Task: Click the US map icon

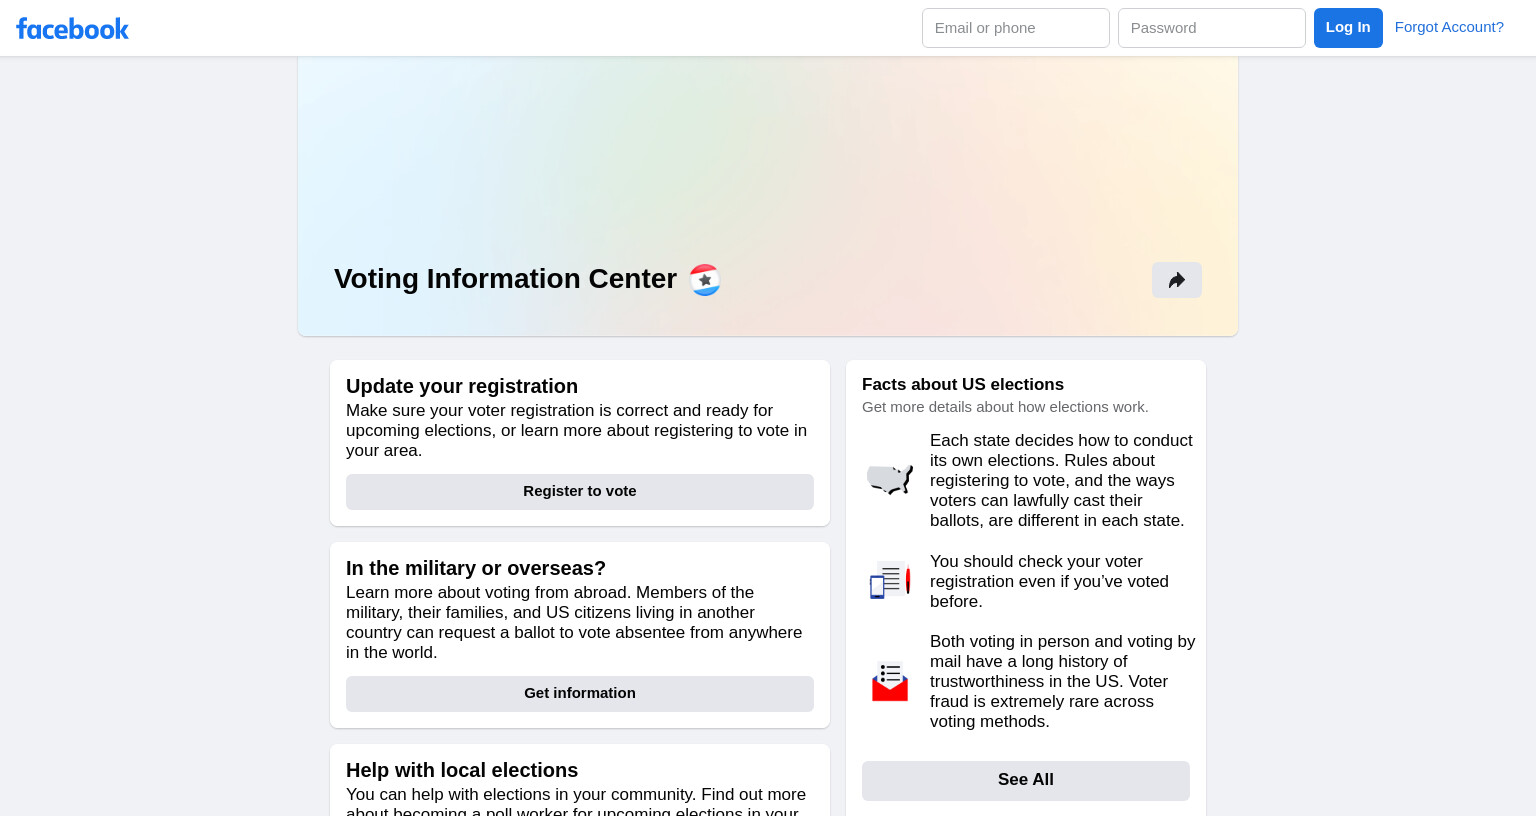Action: [890, 480]
